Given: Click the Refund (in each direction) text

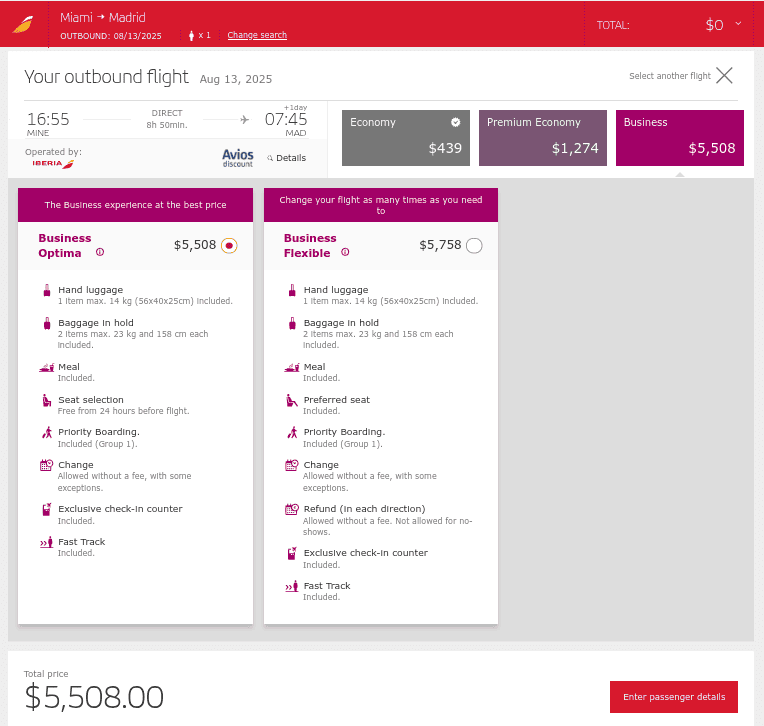Looking at the screenshot, I should 364,509.
